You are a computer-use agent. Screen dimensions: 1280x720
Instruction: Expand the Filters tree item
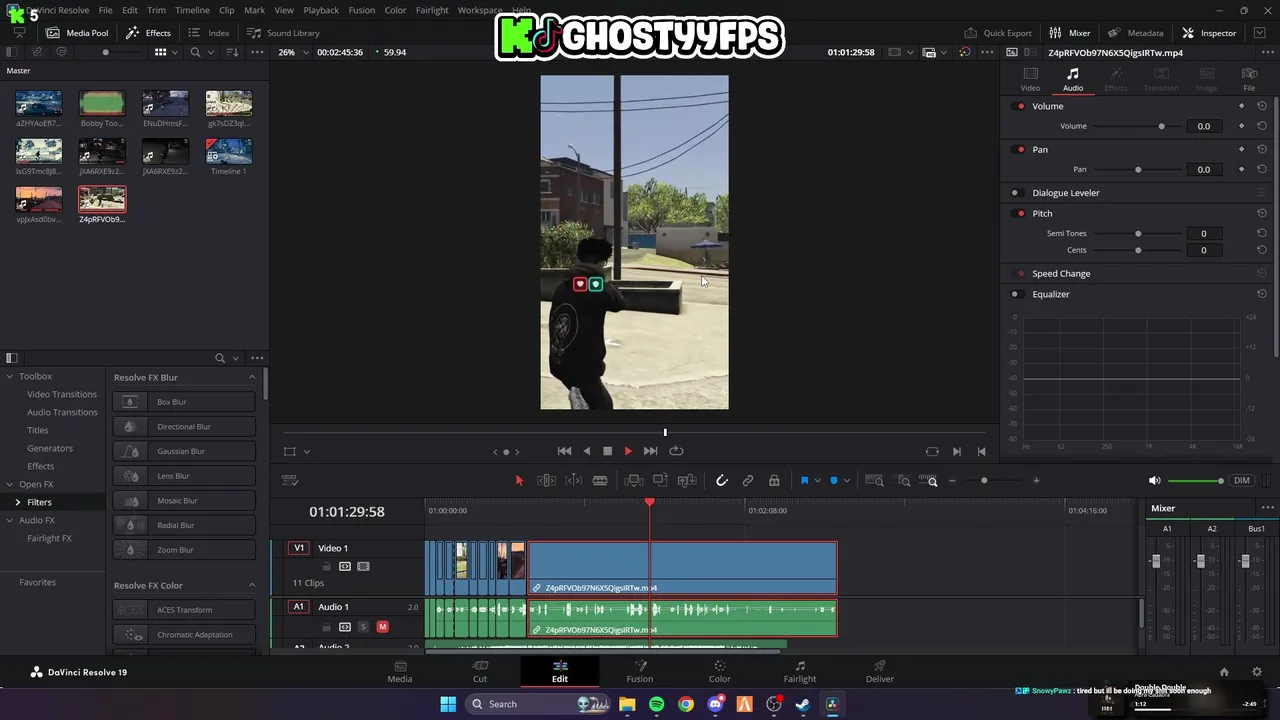click(x=17, y=502)
